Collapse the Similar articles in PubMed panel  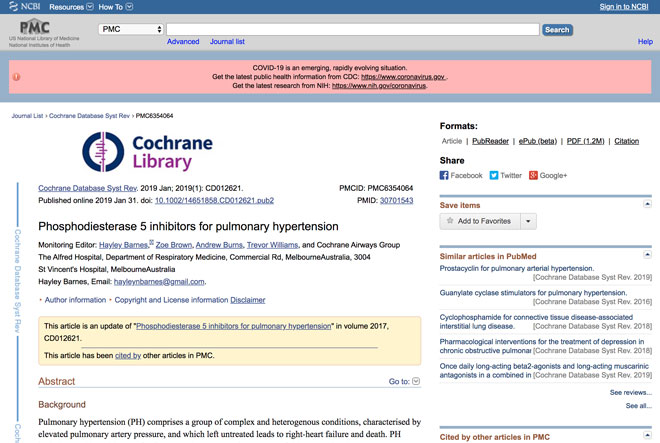tap(647, 254)
